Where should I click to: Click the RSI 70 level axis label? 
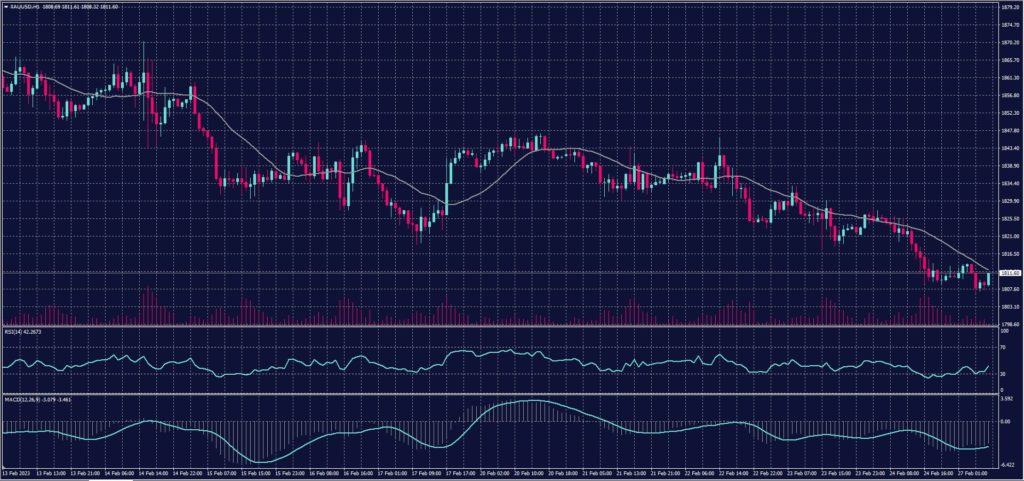[x=1004, y=346]
